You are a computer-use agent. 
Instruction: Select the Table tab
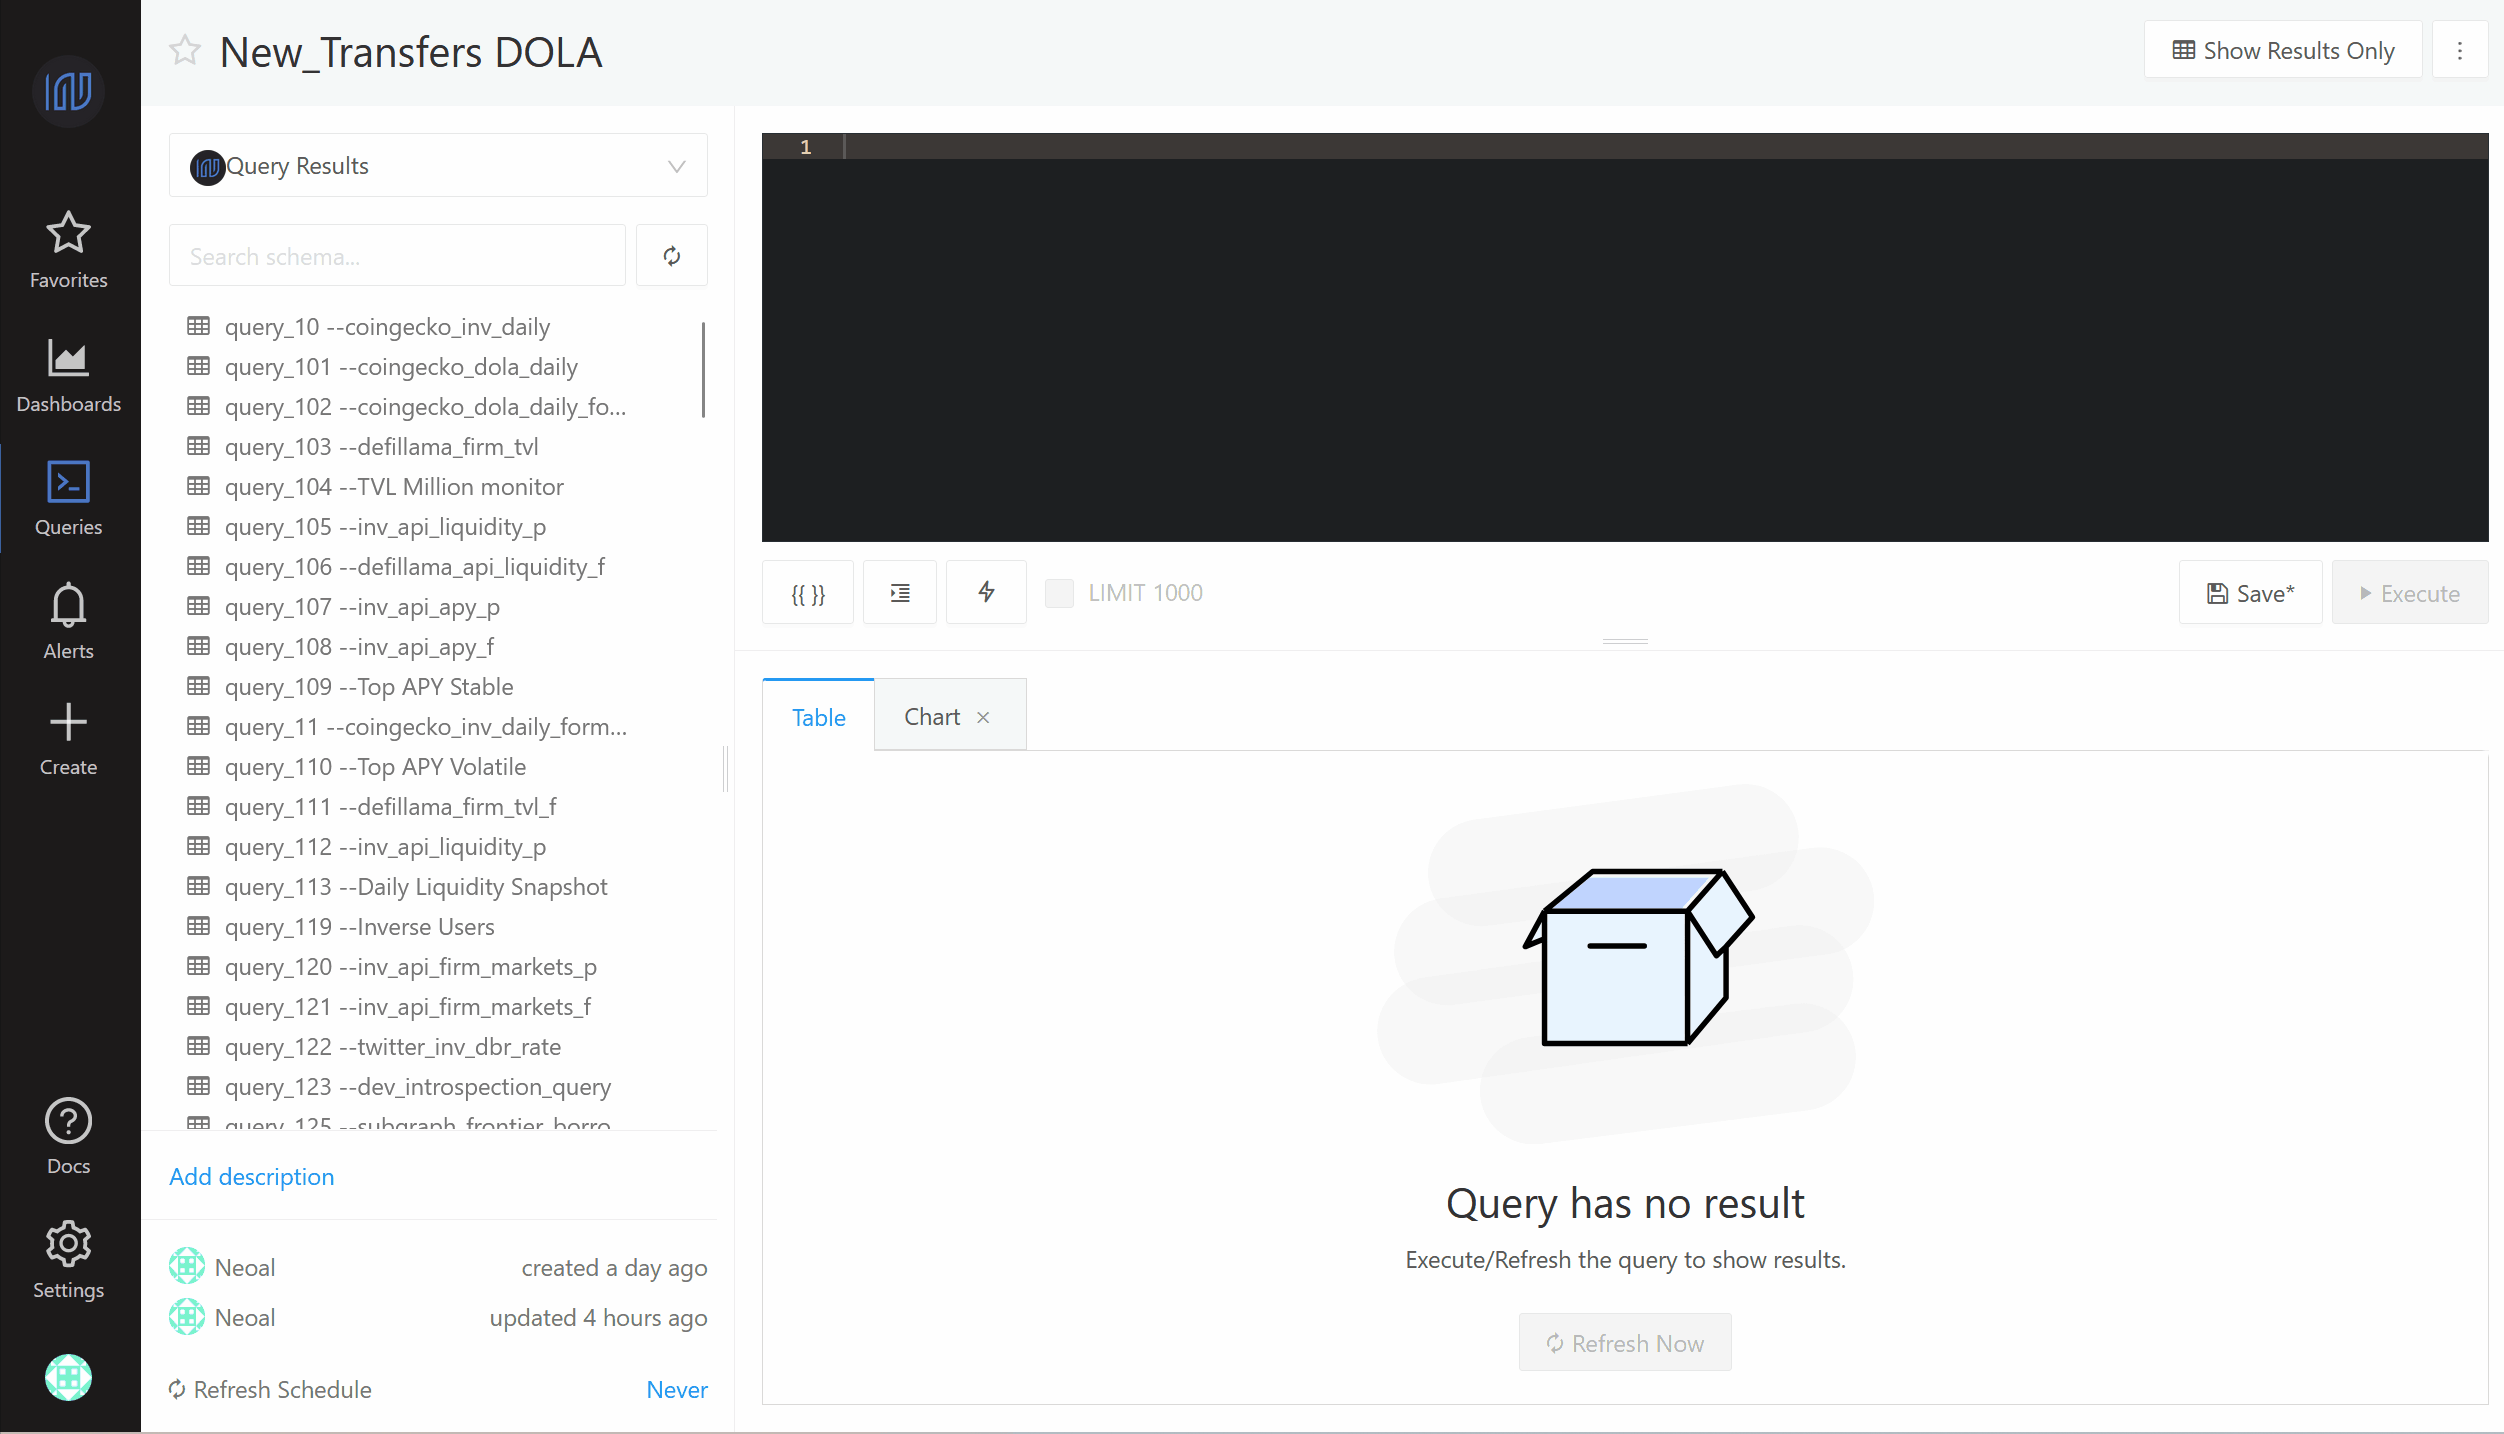818,717
